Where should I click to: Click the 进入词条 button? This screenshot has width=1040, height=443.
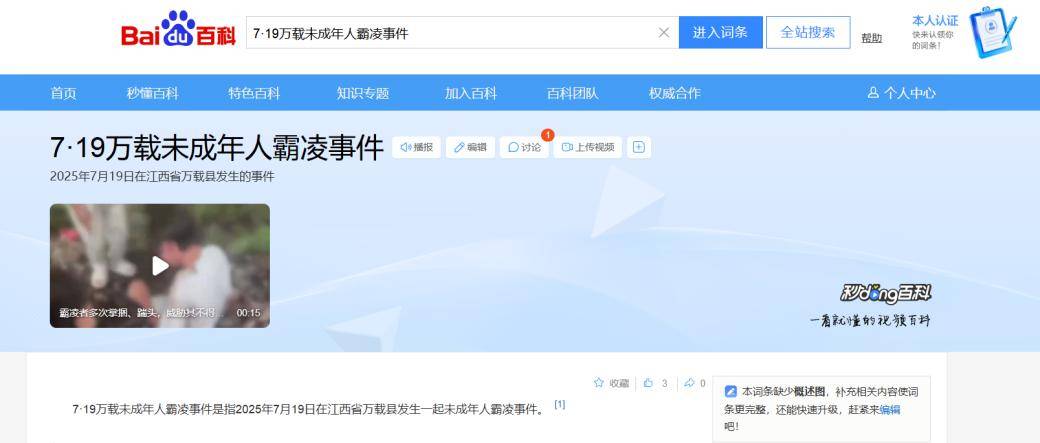point(720,32)
